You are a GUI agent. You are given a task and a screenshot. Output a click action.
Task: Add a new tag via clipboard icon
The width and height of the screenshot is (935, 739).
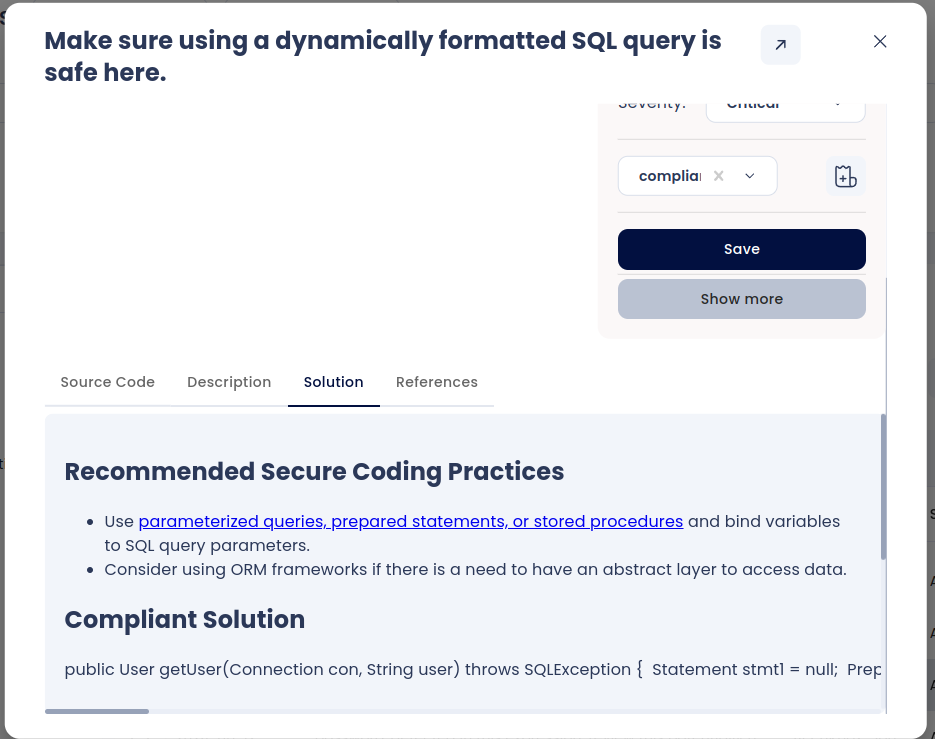point(845,175)
